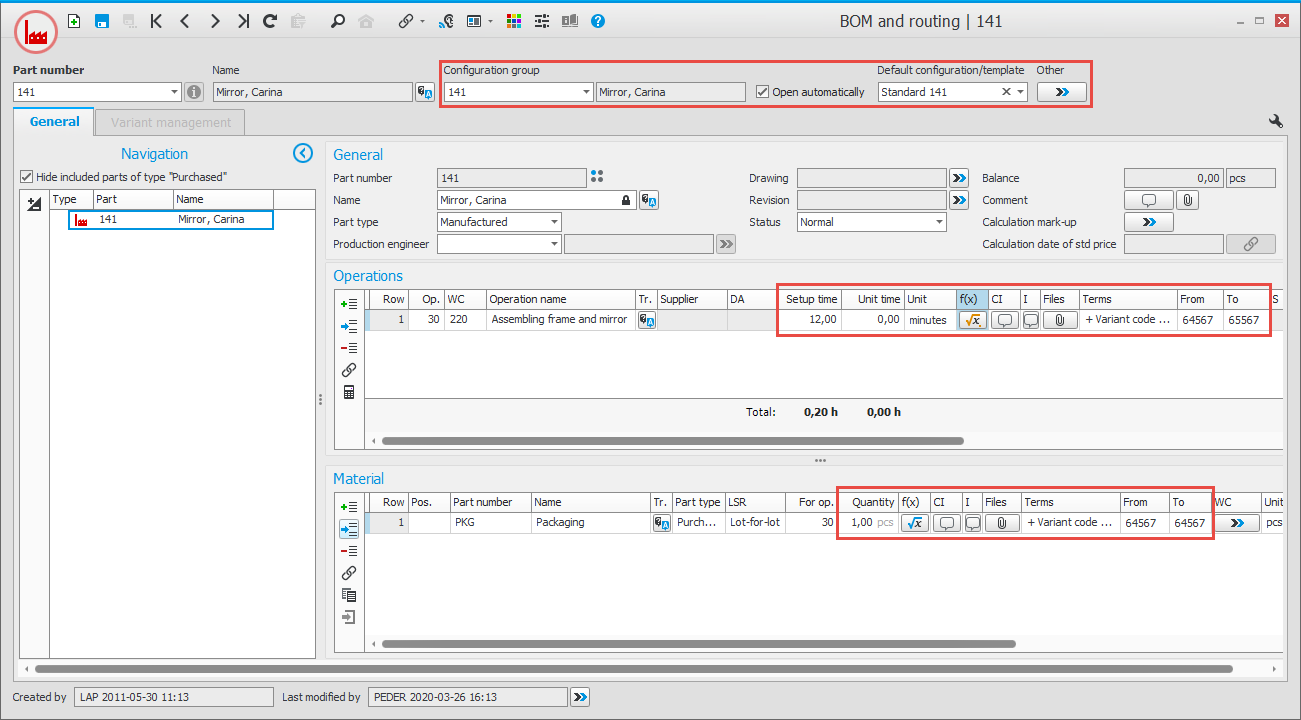Viewport: 1301px width, 720px height.
Task: Click the horizontal scrollbar below Operations
Action: click(x=668, y=440)
